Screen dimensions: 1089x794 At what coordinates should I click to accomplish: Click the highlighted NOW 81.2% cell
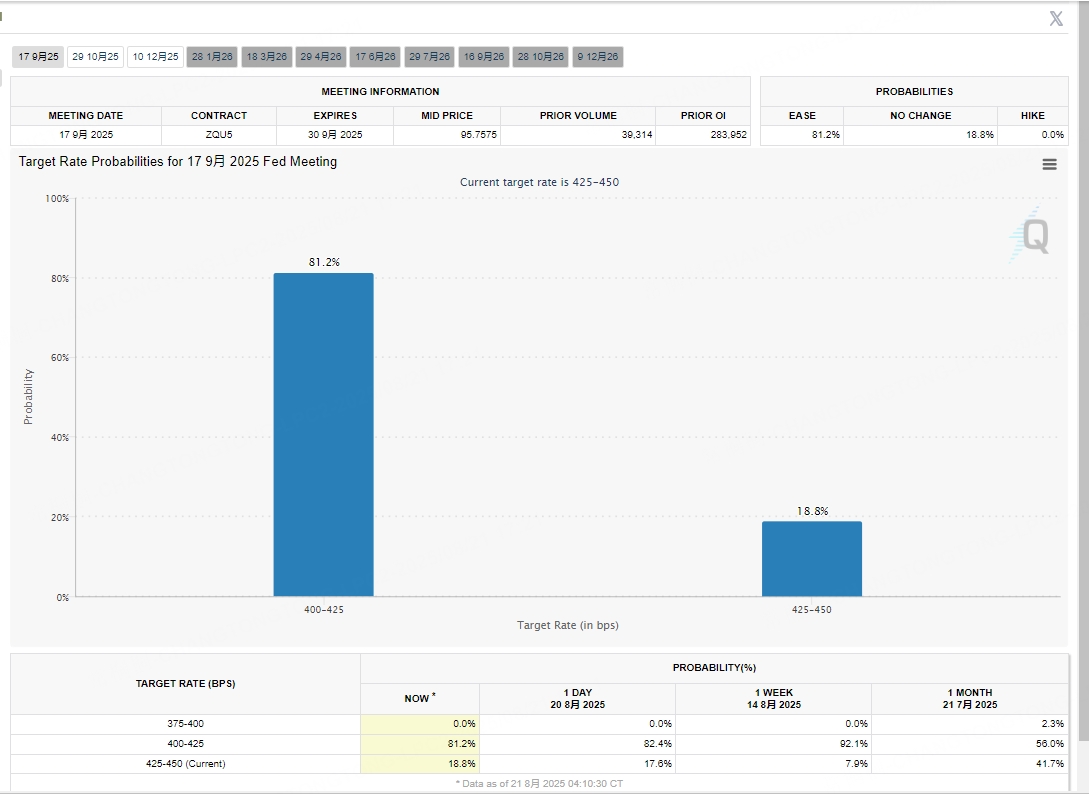pyautogui.click(x=419, y=744)
